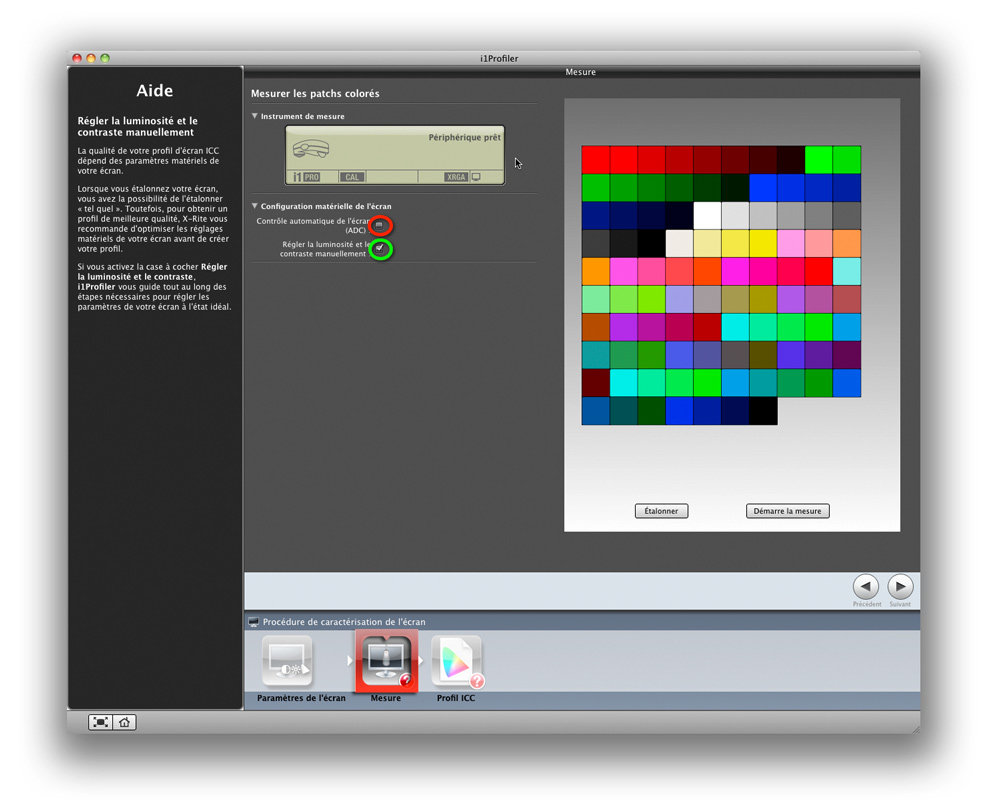Go back with the Précédent arrow
The width and height of the screenshot is (1000, 808).
[x=865, y=586]
